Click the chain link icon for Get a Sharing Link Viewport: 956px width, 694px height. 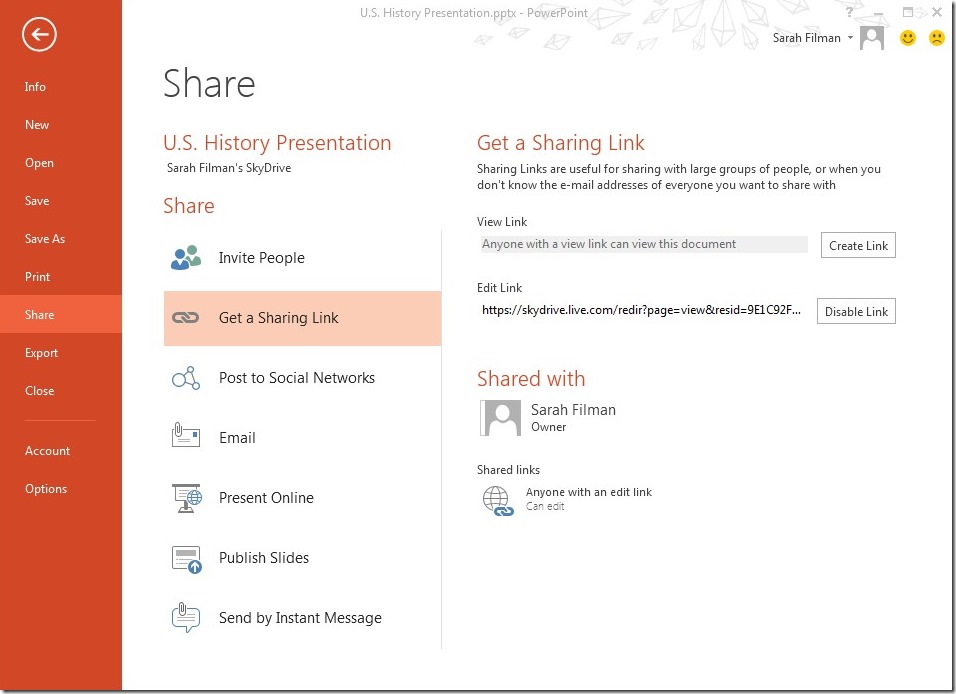(185, 317)
